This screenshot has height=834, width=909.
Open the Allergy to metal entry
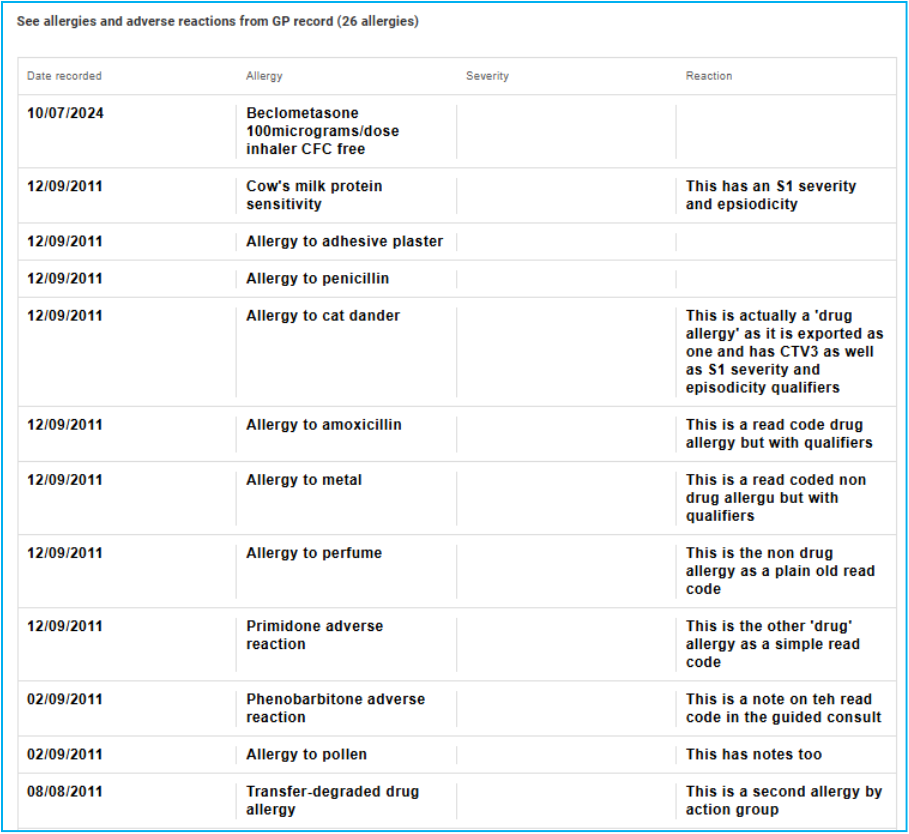pos(304,480)
